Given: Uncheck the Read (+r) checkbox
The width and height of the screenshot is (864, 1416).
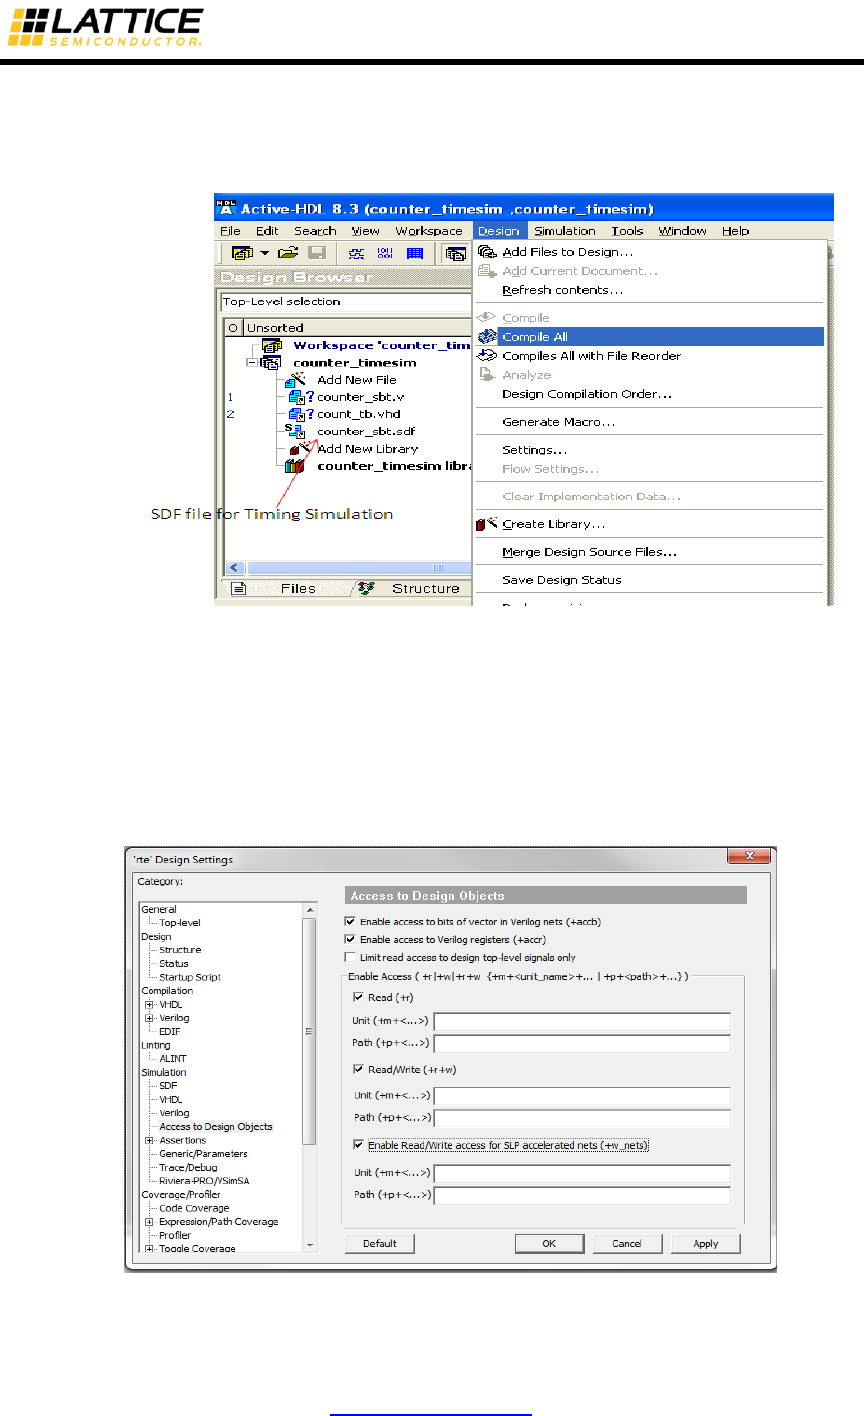Looking at the screenshot, I should click(359, 997).
